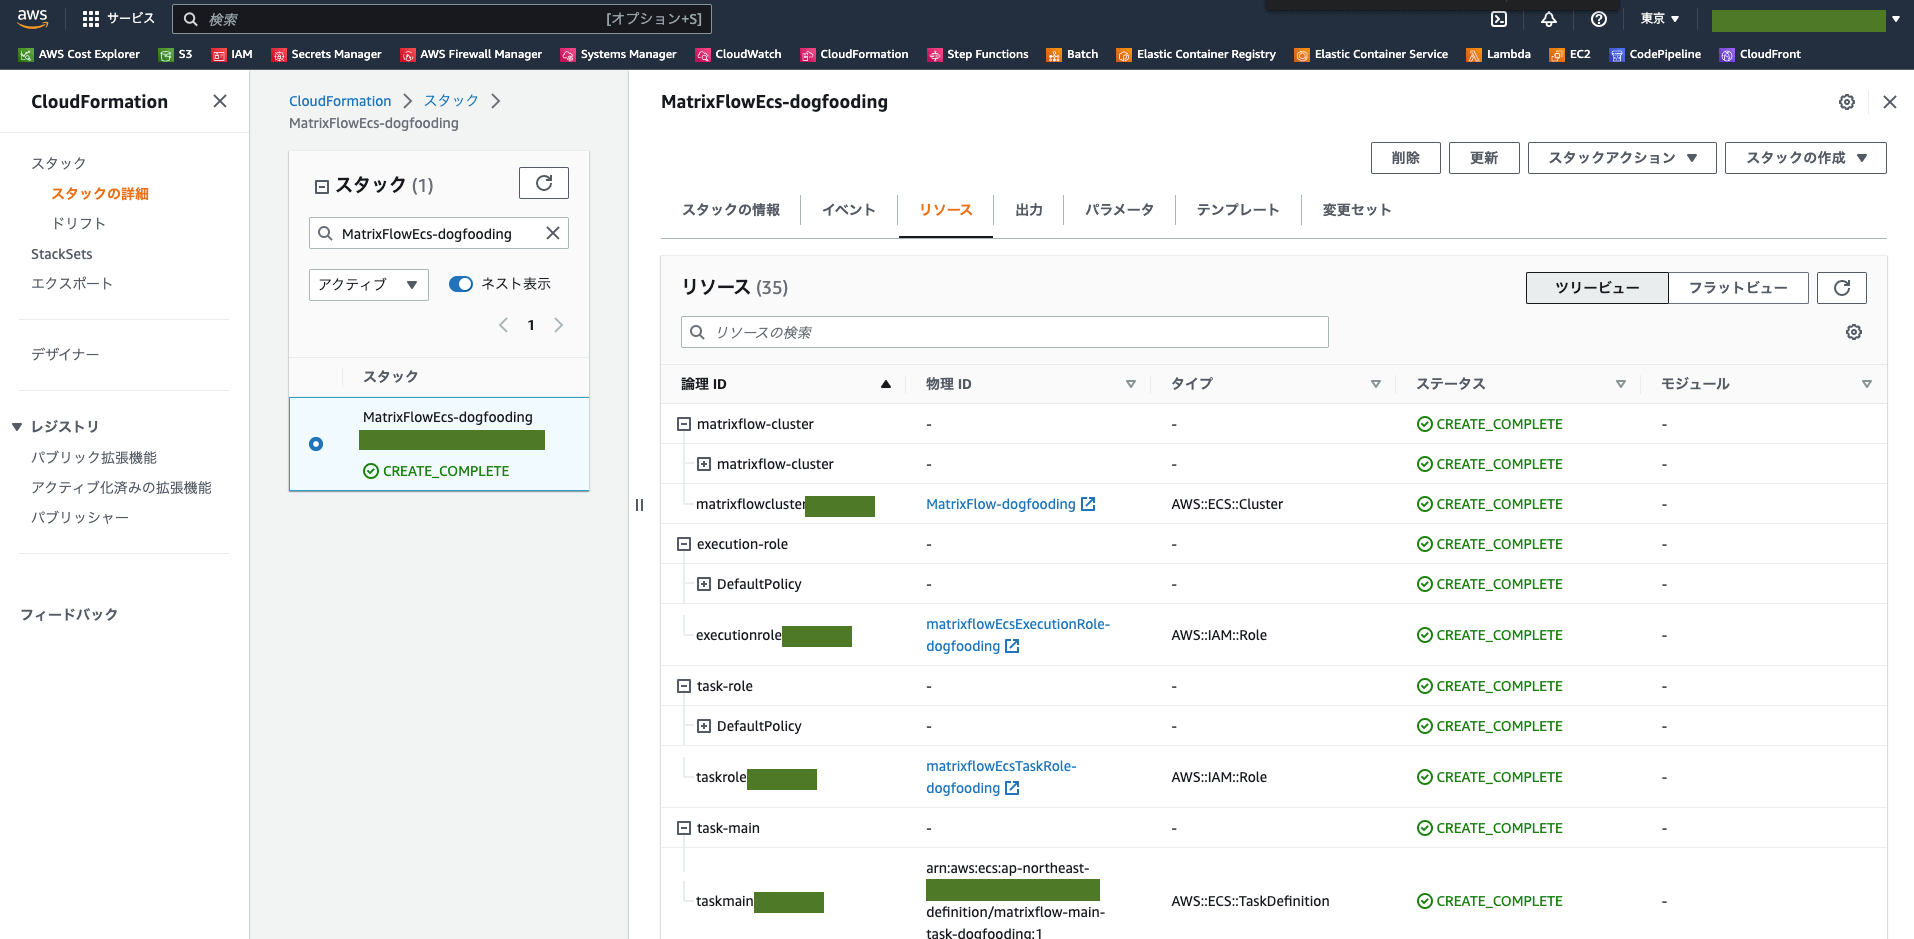This screenshot has height=939, width=1914.
Task: Switch to 出力 tab
Action: click(x=1029, y=210)
